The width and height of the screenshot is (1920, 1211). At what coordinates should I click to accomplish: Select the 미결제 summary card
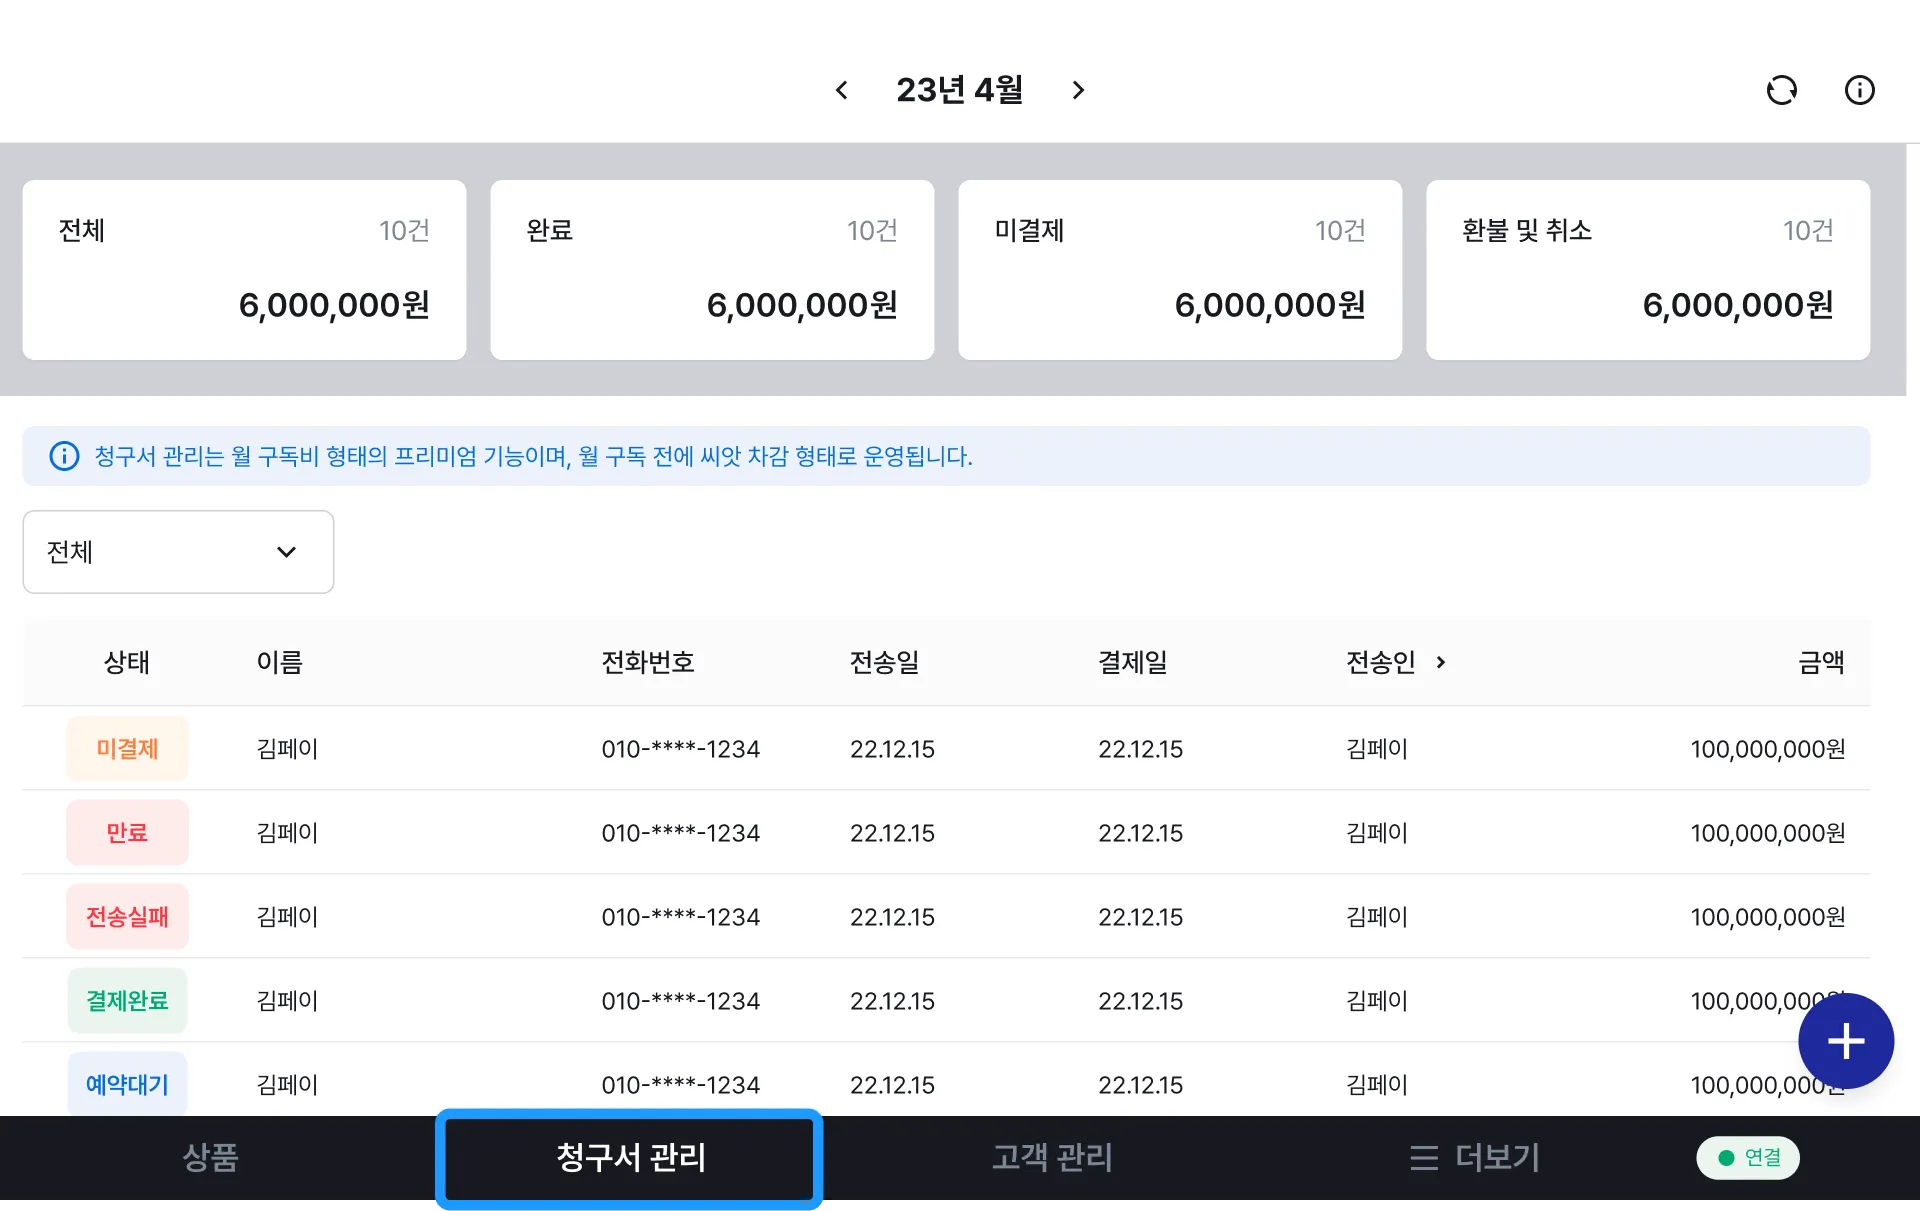pyautogui.click(x=1180, y=270)
